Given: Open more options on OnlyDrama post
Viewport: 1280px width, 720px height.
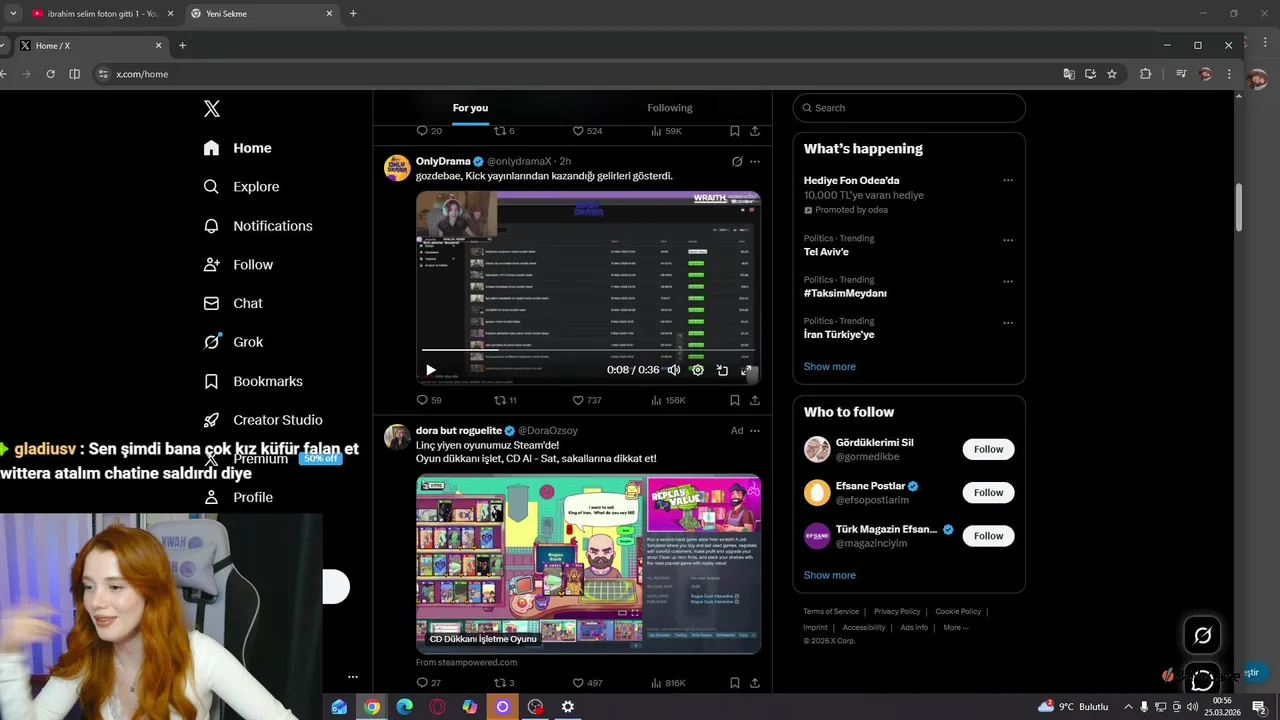Looking at the screenshot, I should pyautogui.click(x=755, y=161).
